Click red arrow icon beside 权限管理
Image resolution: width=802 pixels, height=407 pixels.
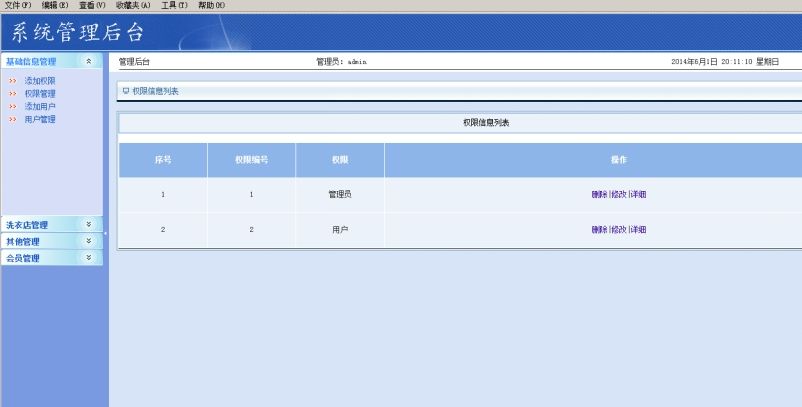coord(13,94)
